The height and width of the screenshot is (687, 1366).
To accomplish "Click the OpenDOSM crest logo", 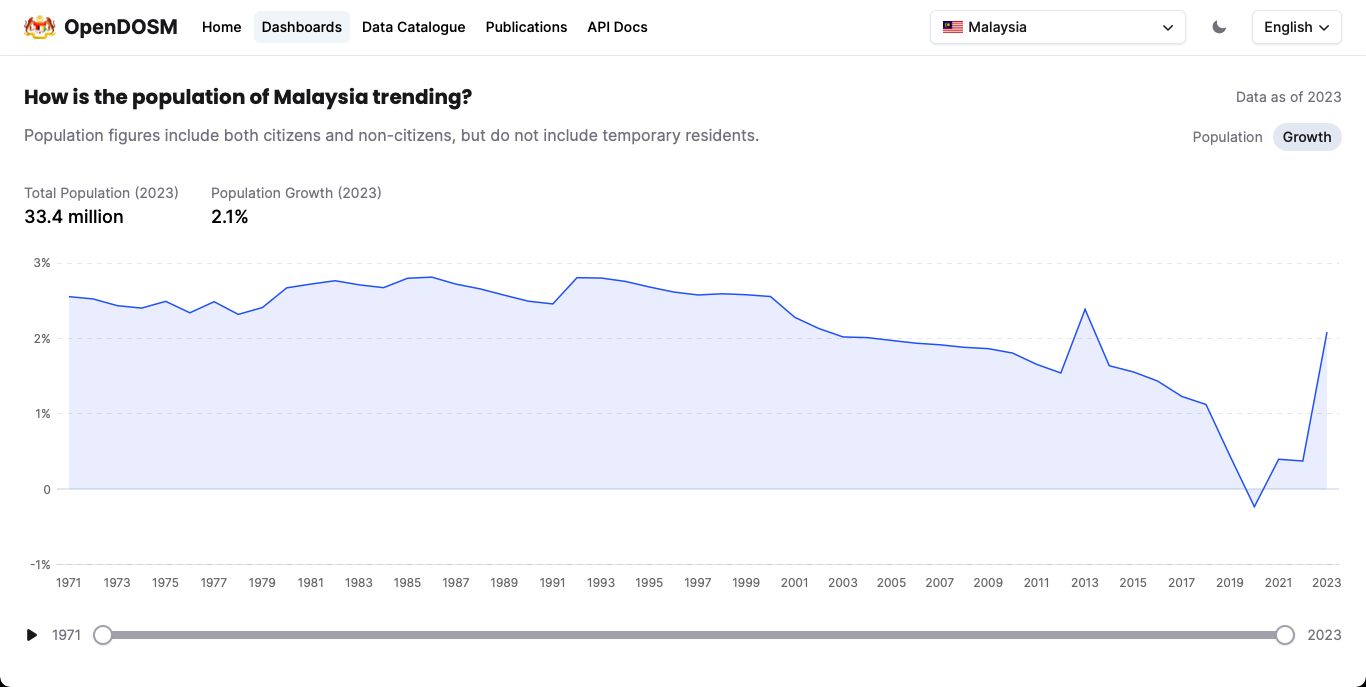I will point(40,27).
